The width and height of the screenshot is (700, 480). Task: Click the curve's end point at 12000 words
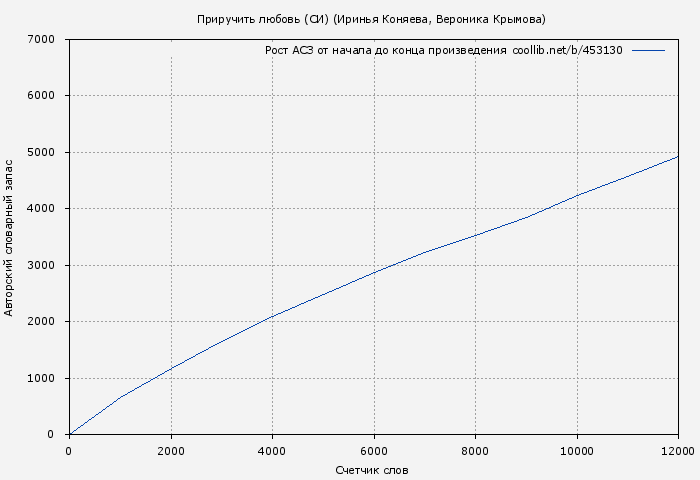tap(678, 156)
